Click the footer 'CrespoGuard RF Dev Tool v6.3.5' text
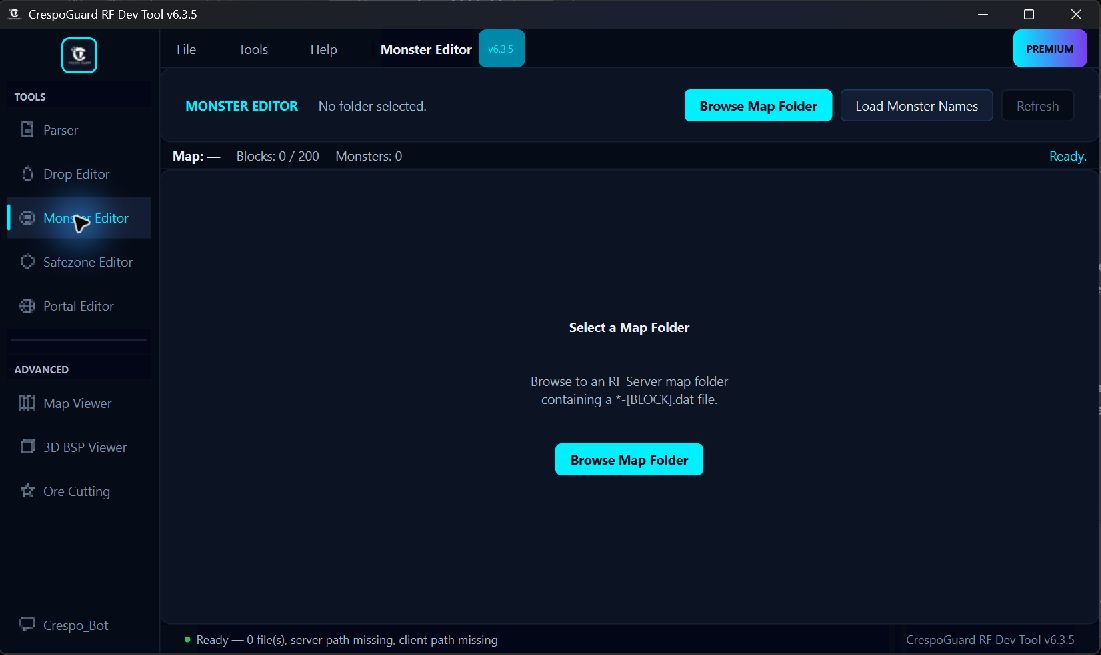Screen dimensions: 1101x655 tap(989, 640)
